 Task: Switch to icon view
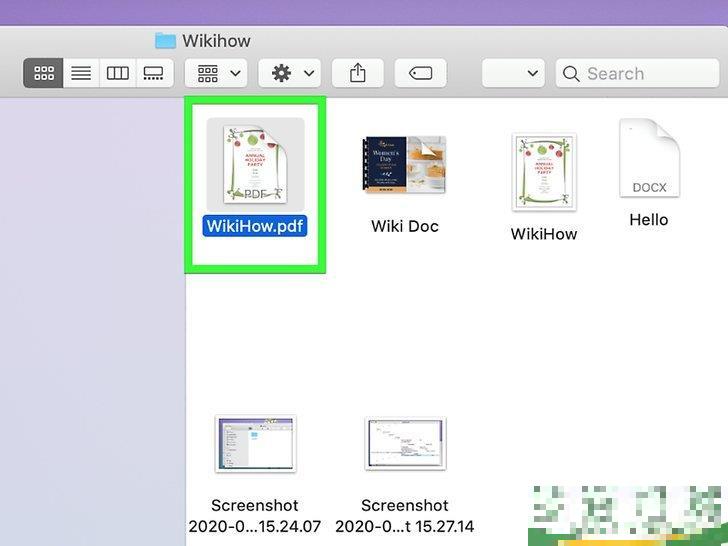[x=44, y=73]
